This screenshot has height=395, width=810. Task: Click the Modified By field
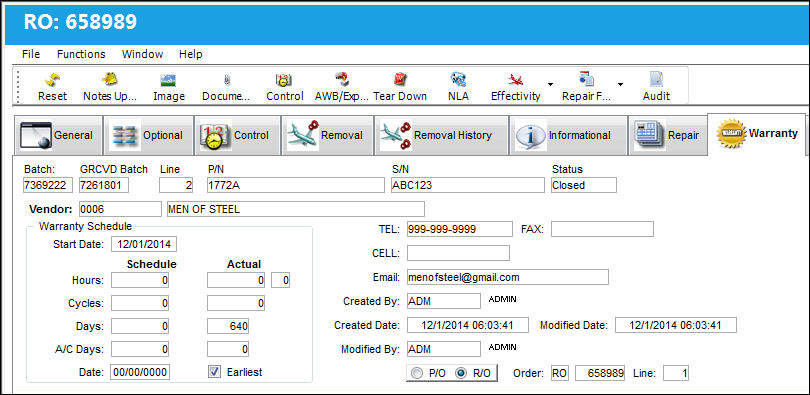pyautogui.click(x=444, y=349)
